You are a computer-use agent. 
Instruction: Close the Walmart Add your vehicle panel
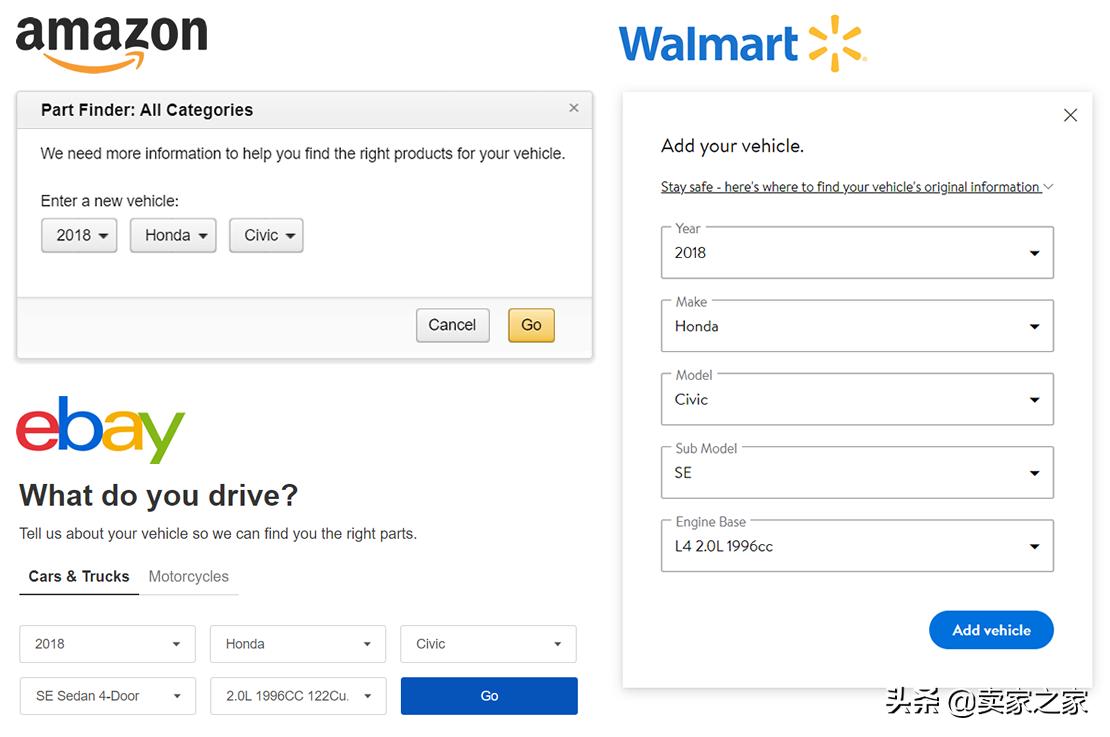[1070, 115]
